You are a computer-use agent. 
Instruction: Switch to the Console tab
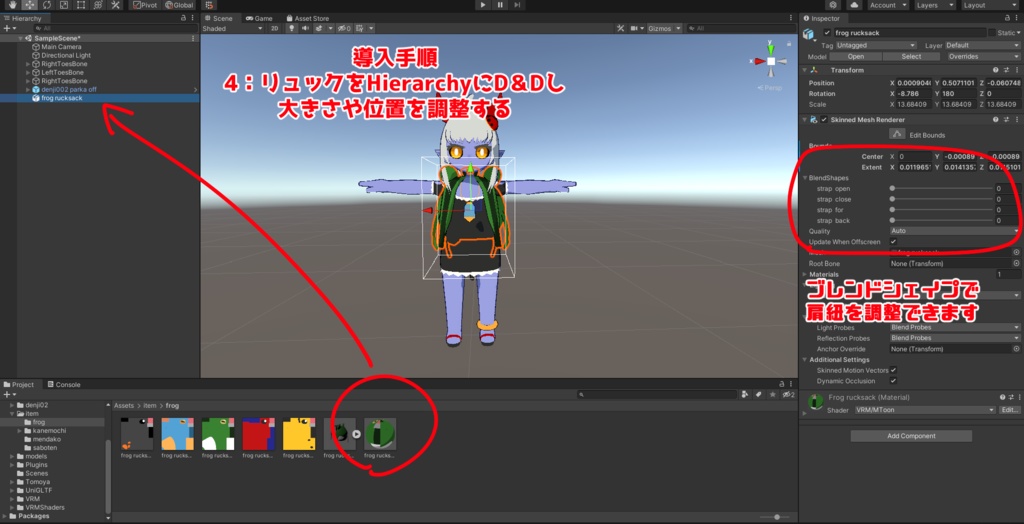[64, 385]
